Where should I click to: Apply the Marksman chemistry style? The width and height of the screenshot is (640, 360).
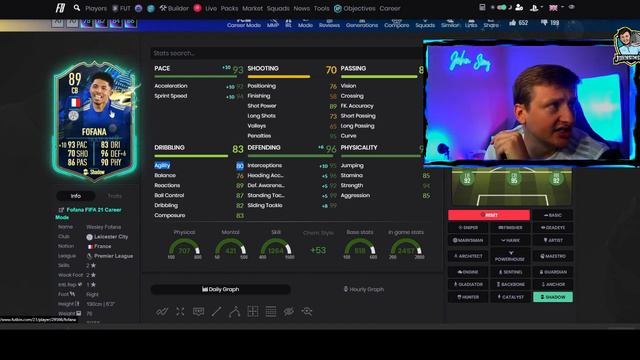(468, 240)
